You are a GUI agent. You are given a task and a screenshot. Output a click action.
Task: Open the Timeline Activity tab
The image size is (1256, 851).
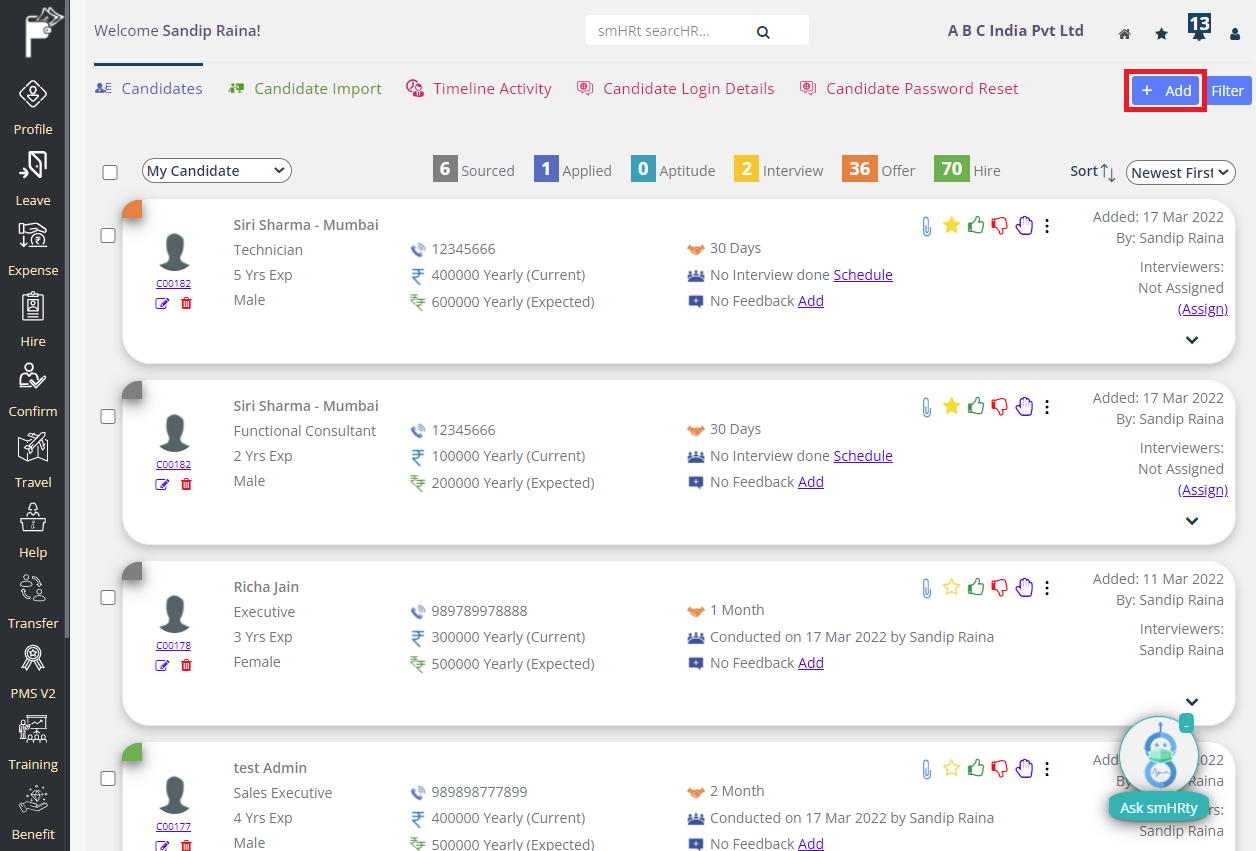pyautogui.click(x=491, y=88)
